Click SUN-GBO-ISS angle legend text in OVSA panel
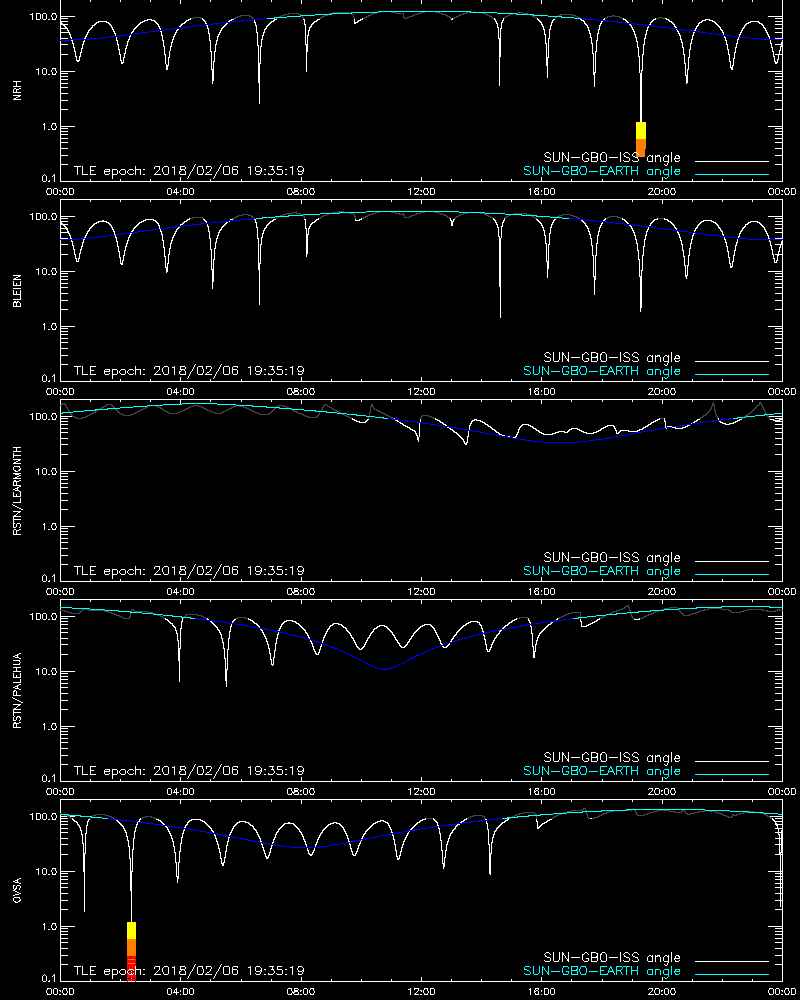 point(612,957)
